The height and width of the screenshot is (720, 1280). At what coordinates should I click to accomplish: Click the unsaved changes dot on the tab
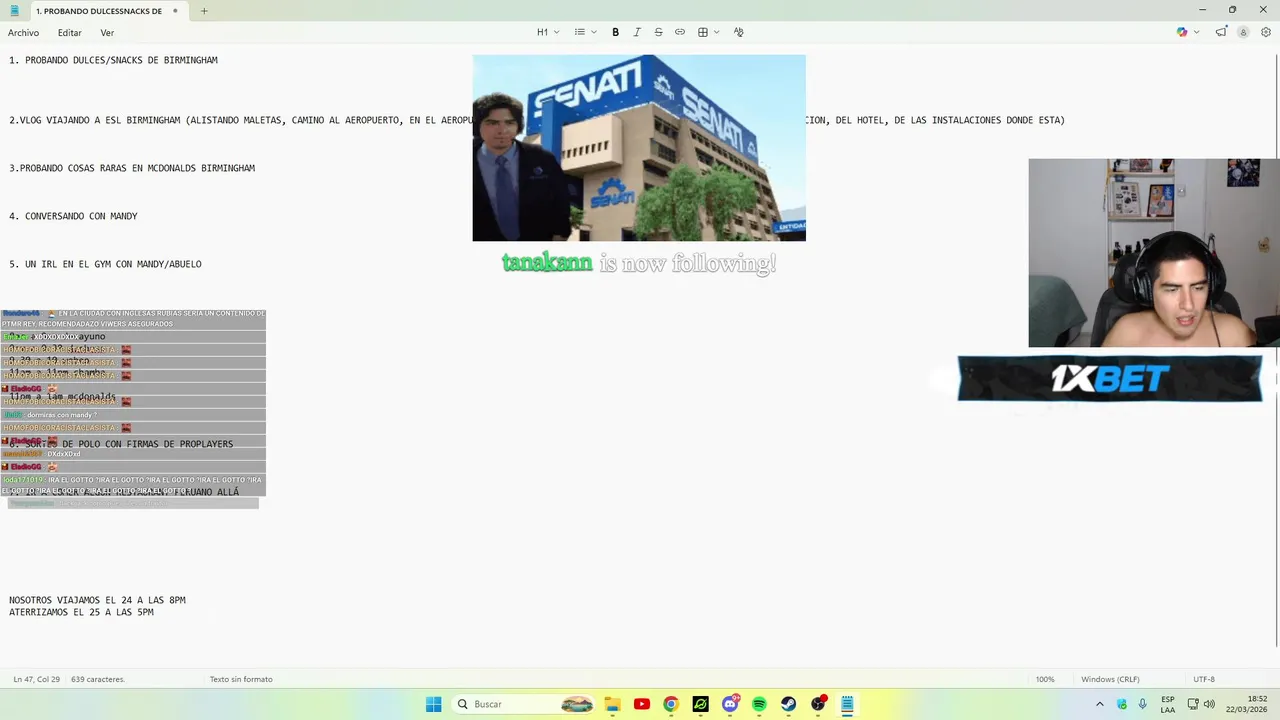tap(175, 11)
